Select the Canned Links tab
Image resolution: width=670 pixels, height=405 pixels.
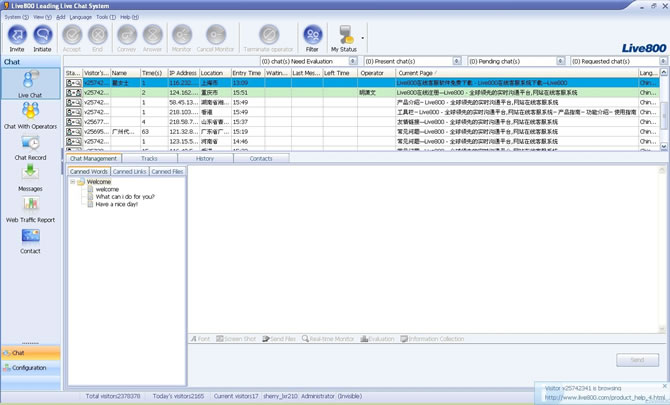pos(130,171)
